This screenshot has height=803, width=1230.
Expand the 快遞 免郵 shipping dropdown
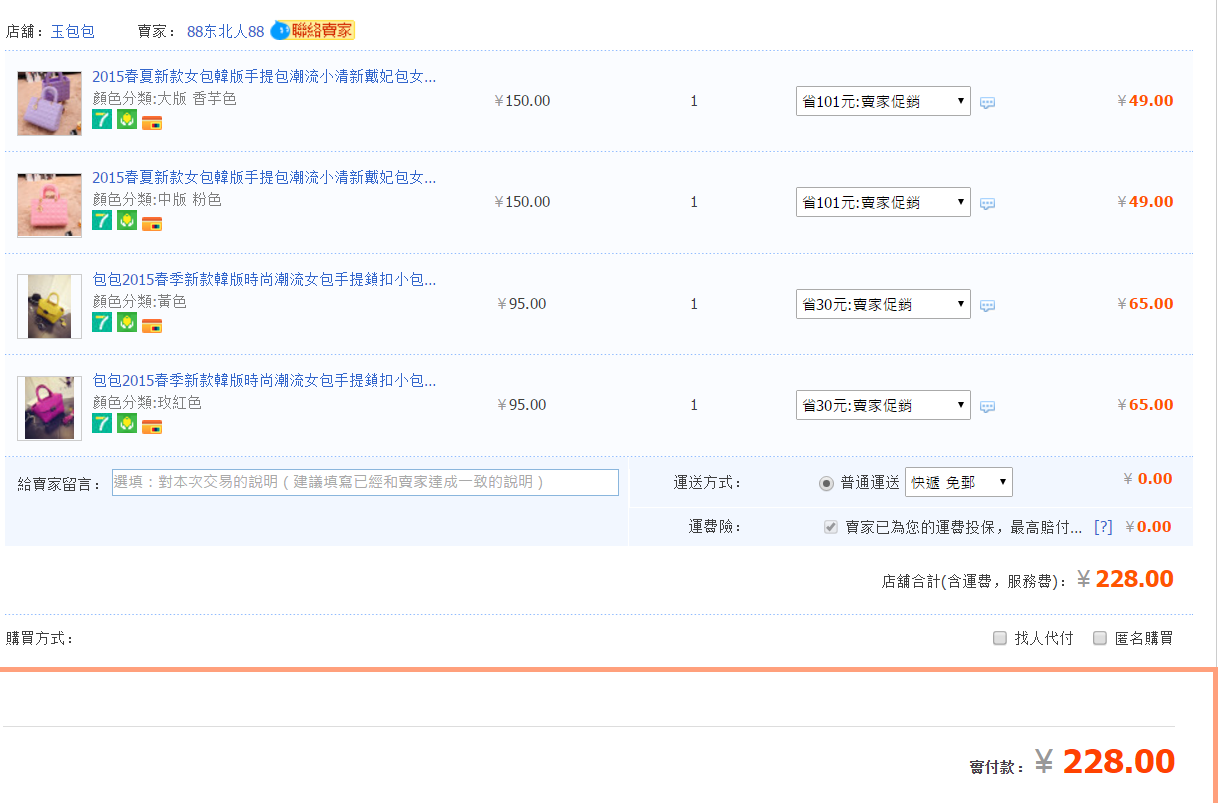pos(958,482)
